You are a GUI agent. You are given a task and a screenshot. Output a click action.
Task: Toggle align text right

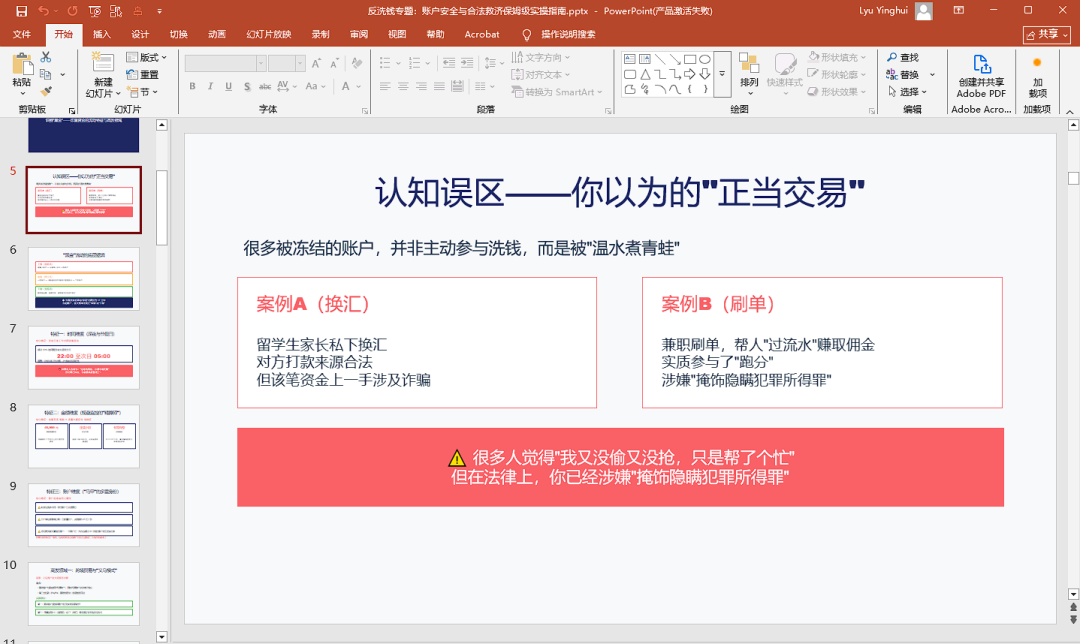[x=421, y=86]
